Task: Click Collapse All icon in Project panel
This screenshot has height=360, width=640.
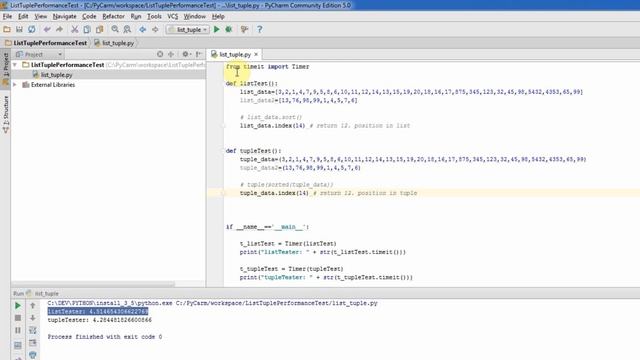Action: click(x=171, y=54)
